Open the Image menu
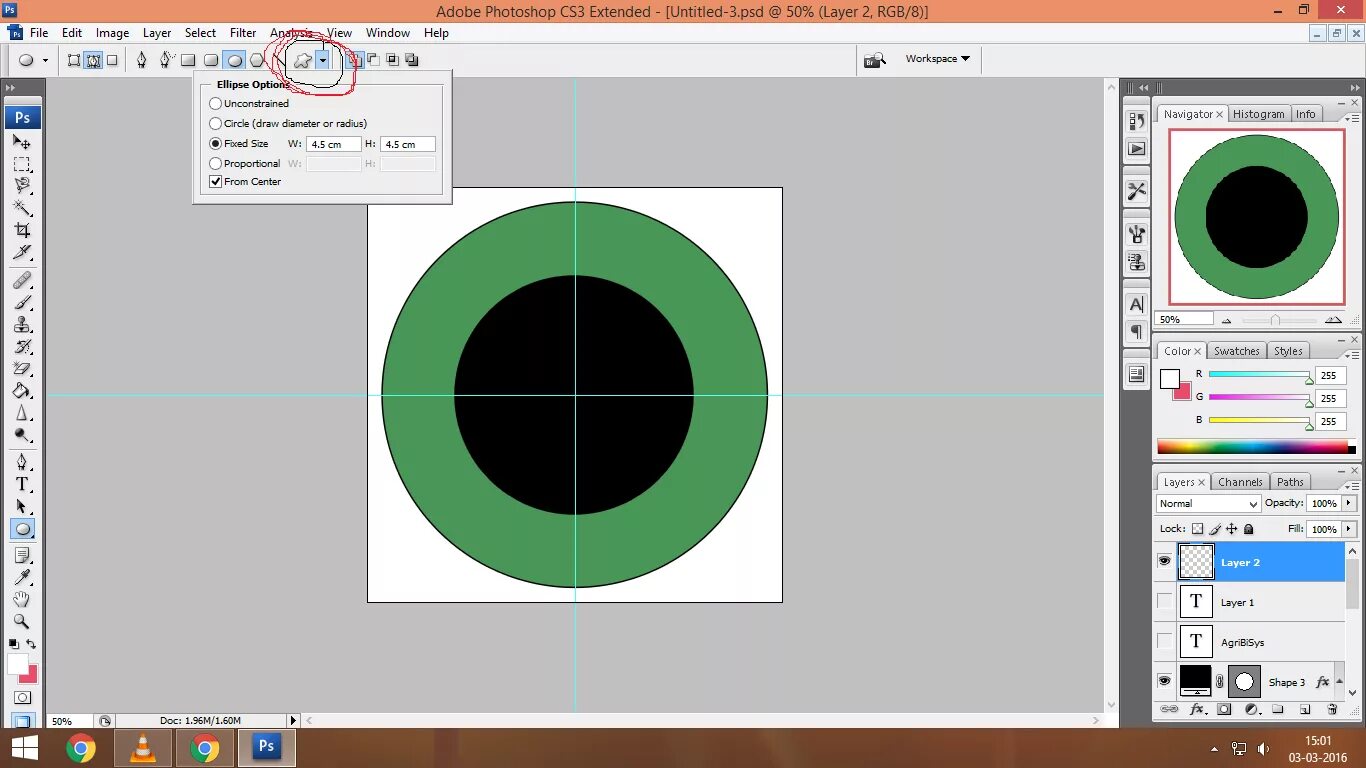The height and width of the screenshot is (768, 1366). (112, 33)
